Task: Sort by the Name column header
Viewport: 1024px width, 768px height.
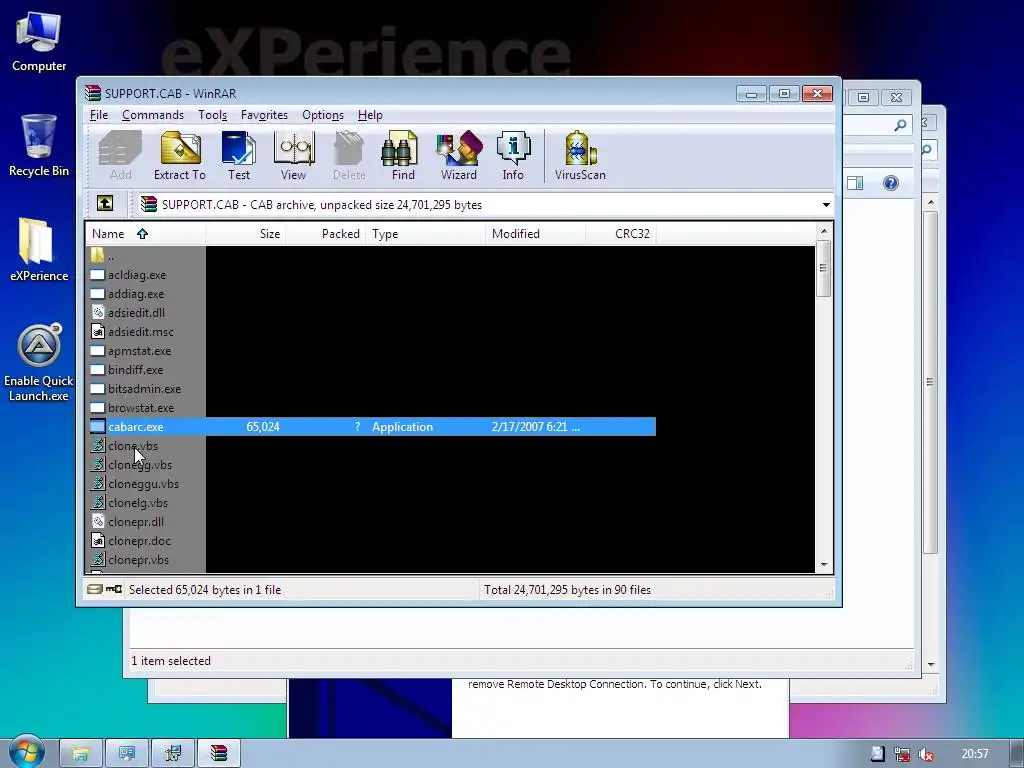Action: 146,234
